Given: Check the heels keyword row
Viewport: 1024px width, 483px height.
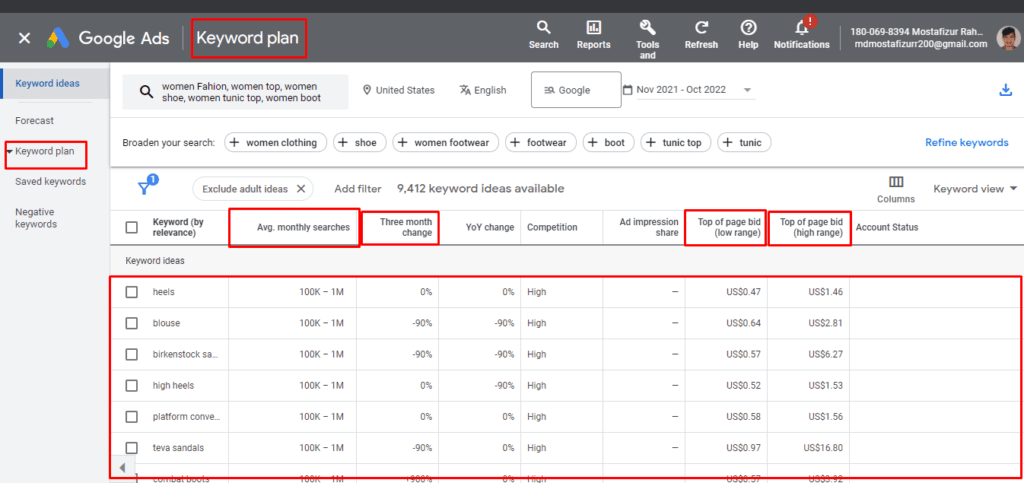Looking at the screenshot, I should pyautogui.click(x=131, y=292).
